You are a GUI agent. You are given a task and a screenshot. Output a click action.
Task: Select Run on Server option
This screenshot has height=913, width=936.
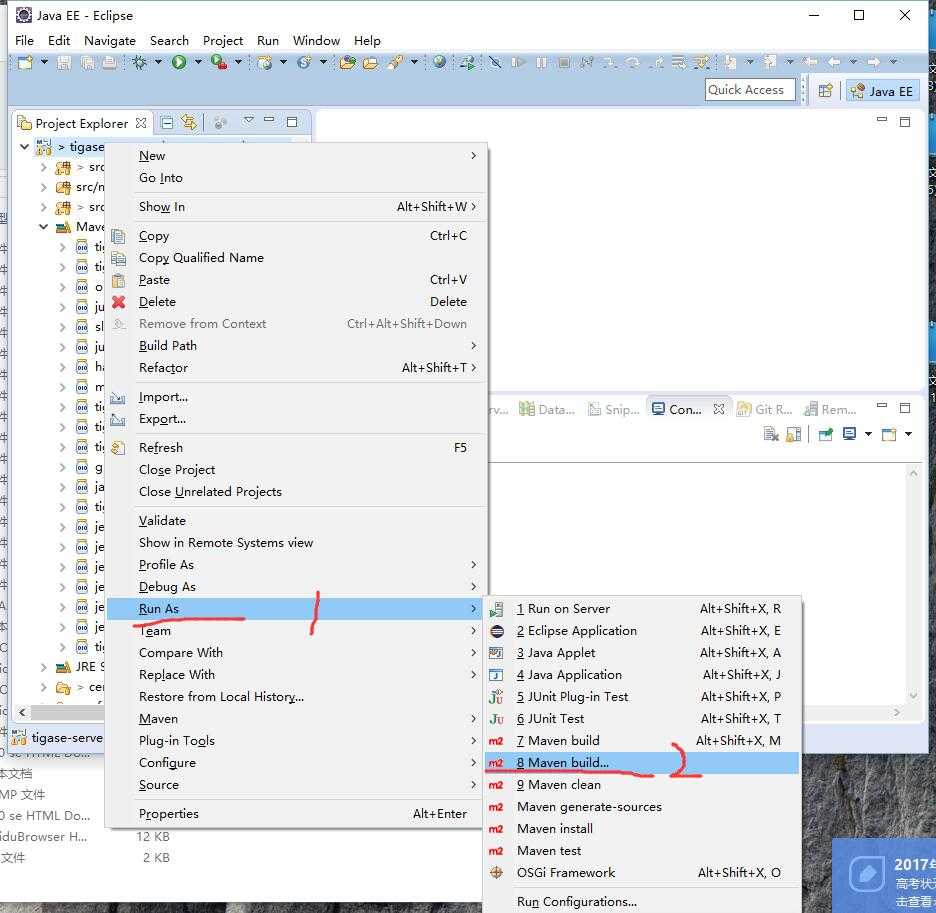641,608
